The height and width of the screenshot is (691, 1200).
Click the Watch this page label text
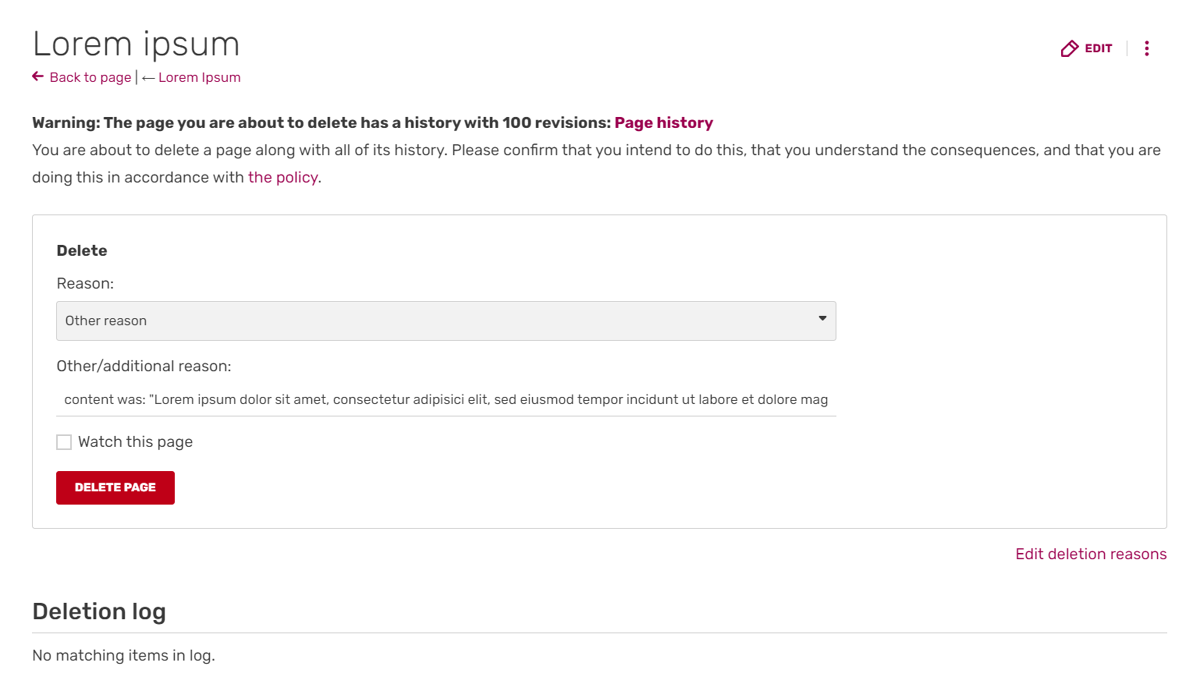pyautogui.click(x=135, y=442)
